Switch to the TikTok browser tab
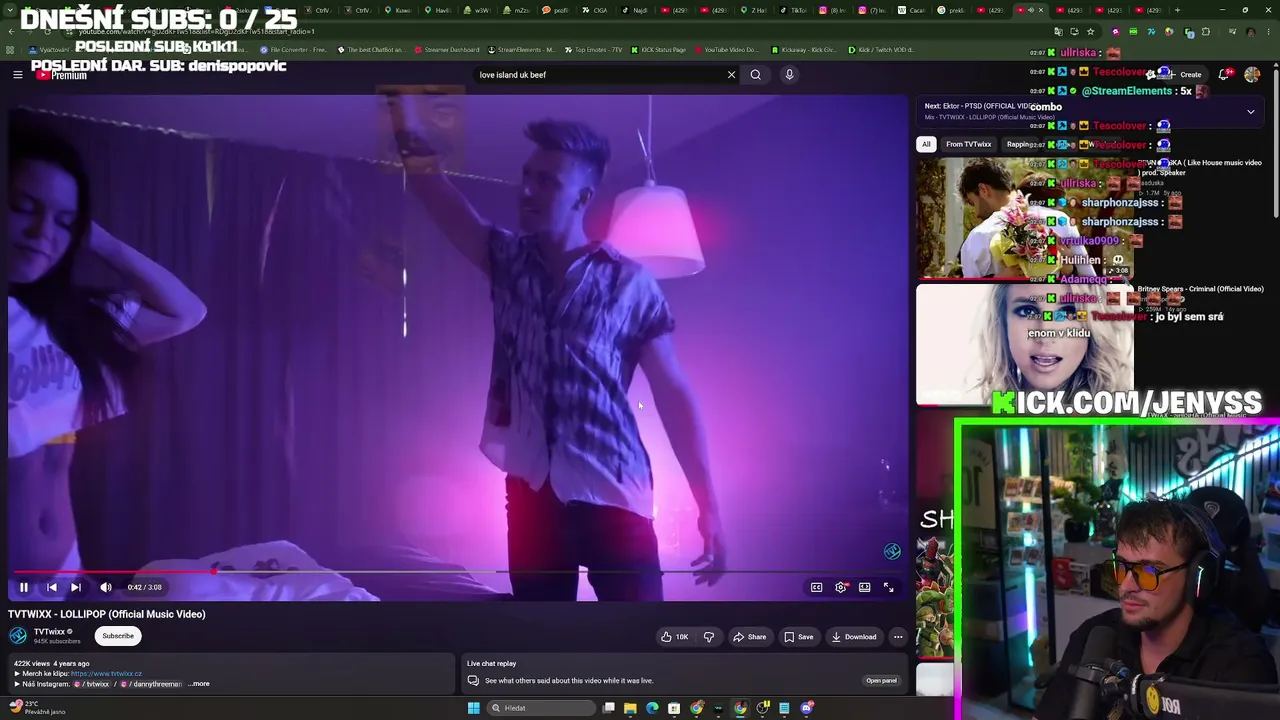 coord(794,10)
